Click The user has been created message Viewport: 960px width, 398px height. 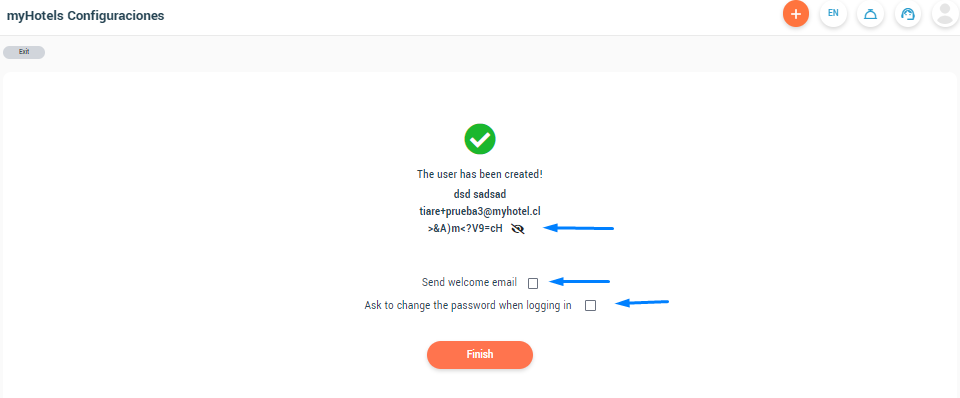480,174
